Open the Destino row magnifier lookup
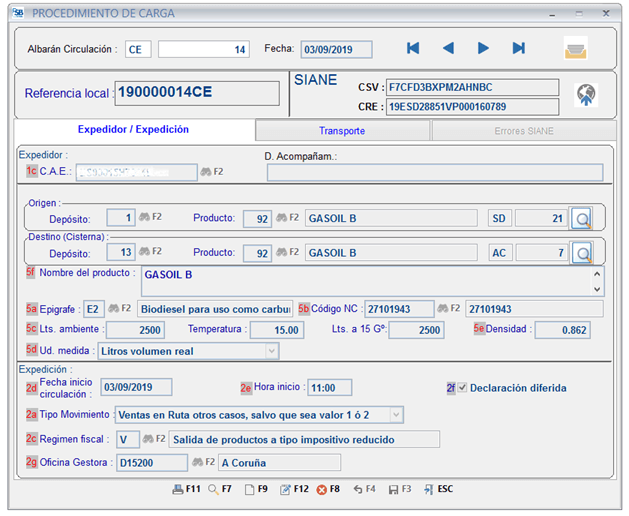This screenshot has width=629, height=516. click(582, 254)
